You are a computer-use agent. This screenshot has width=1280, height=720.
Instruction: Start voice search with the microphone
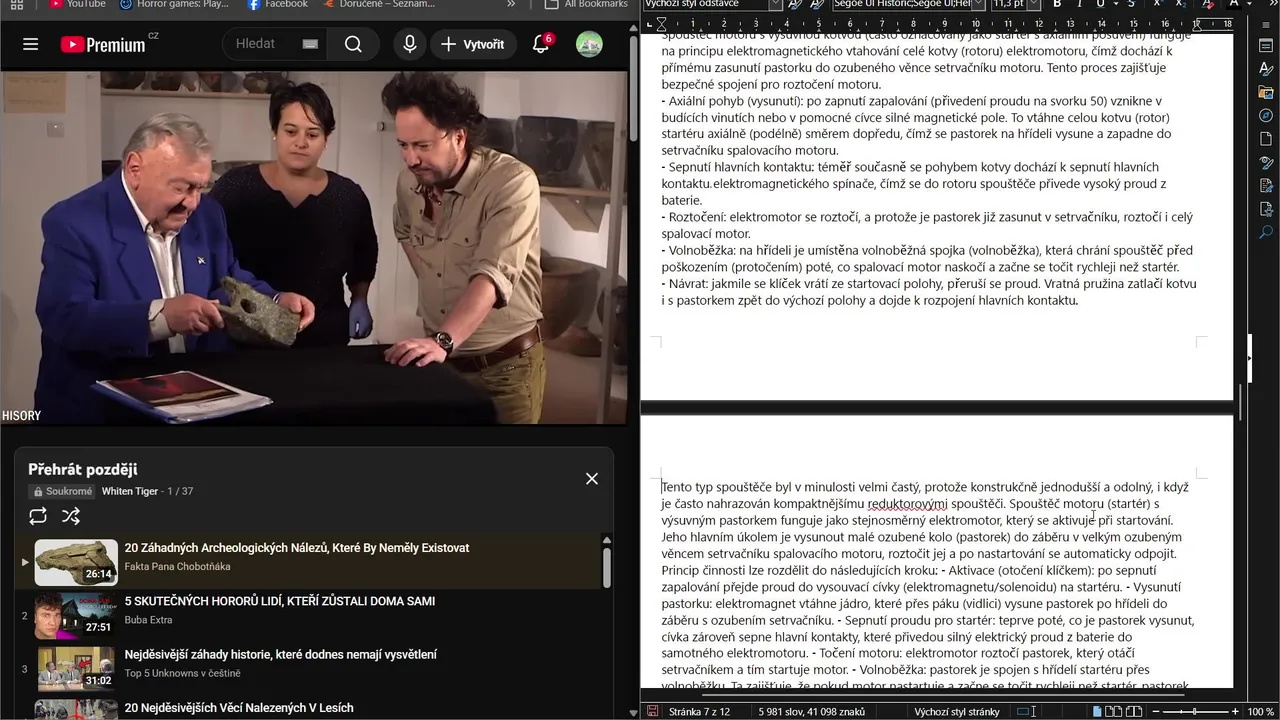point(410,44)
